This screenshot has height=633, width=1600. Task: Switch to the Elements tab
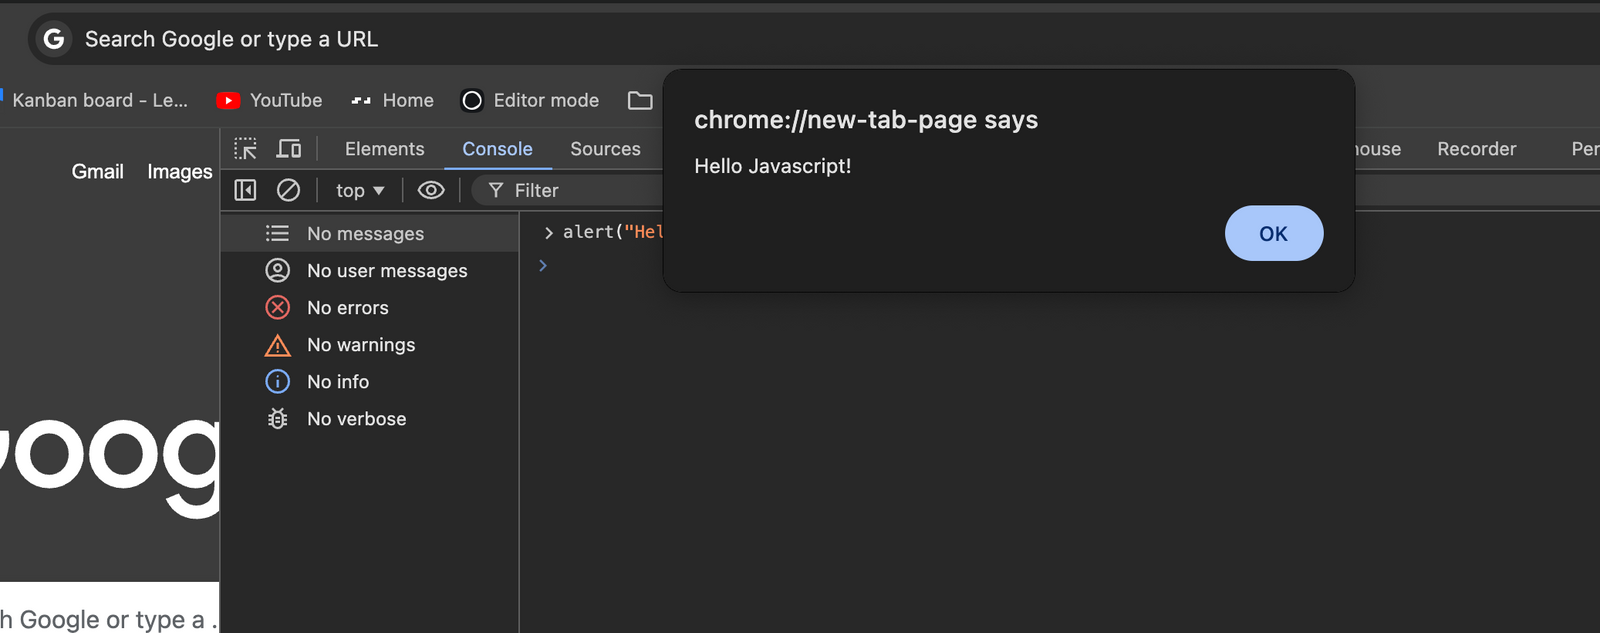(x=384, y=149)
